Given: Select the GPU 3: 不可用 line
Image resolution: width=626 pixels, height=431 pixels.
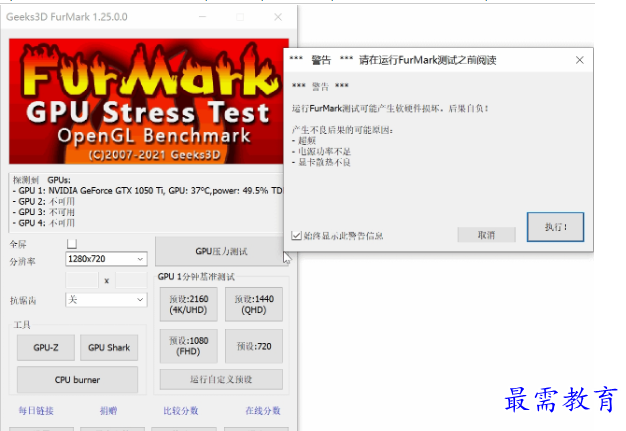Looking at the screenshot, I should [x=44, y=212].
